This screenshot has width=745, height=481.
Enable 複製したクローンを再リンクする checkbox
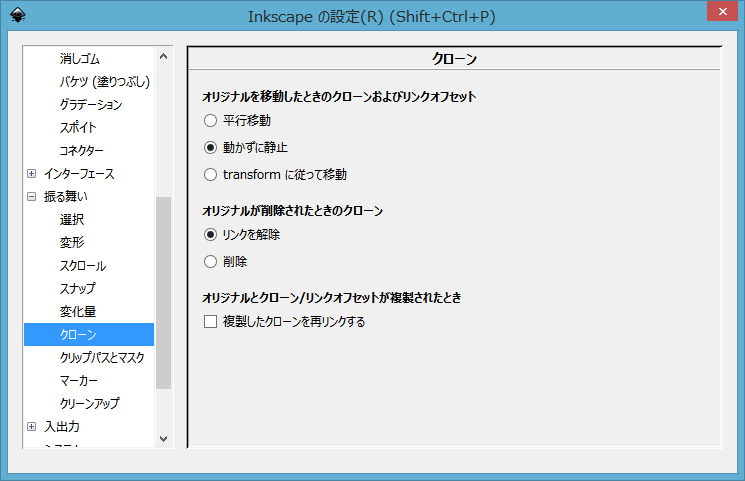pos(210,322)
